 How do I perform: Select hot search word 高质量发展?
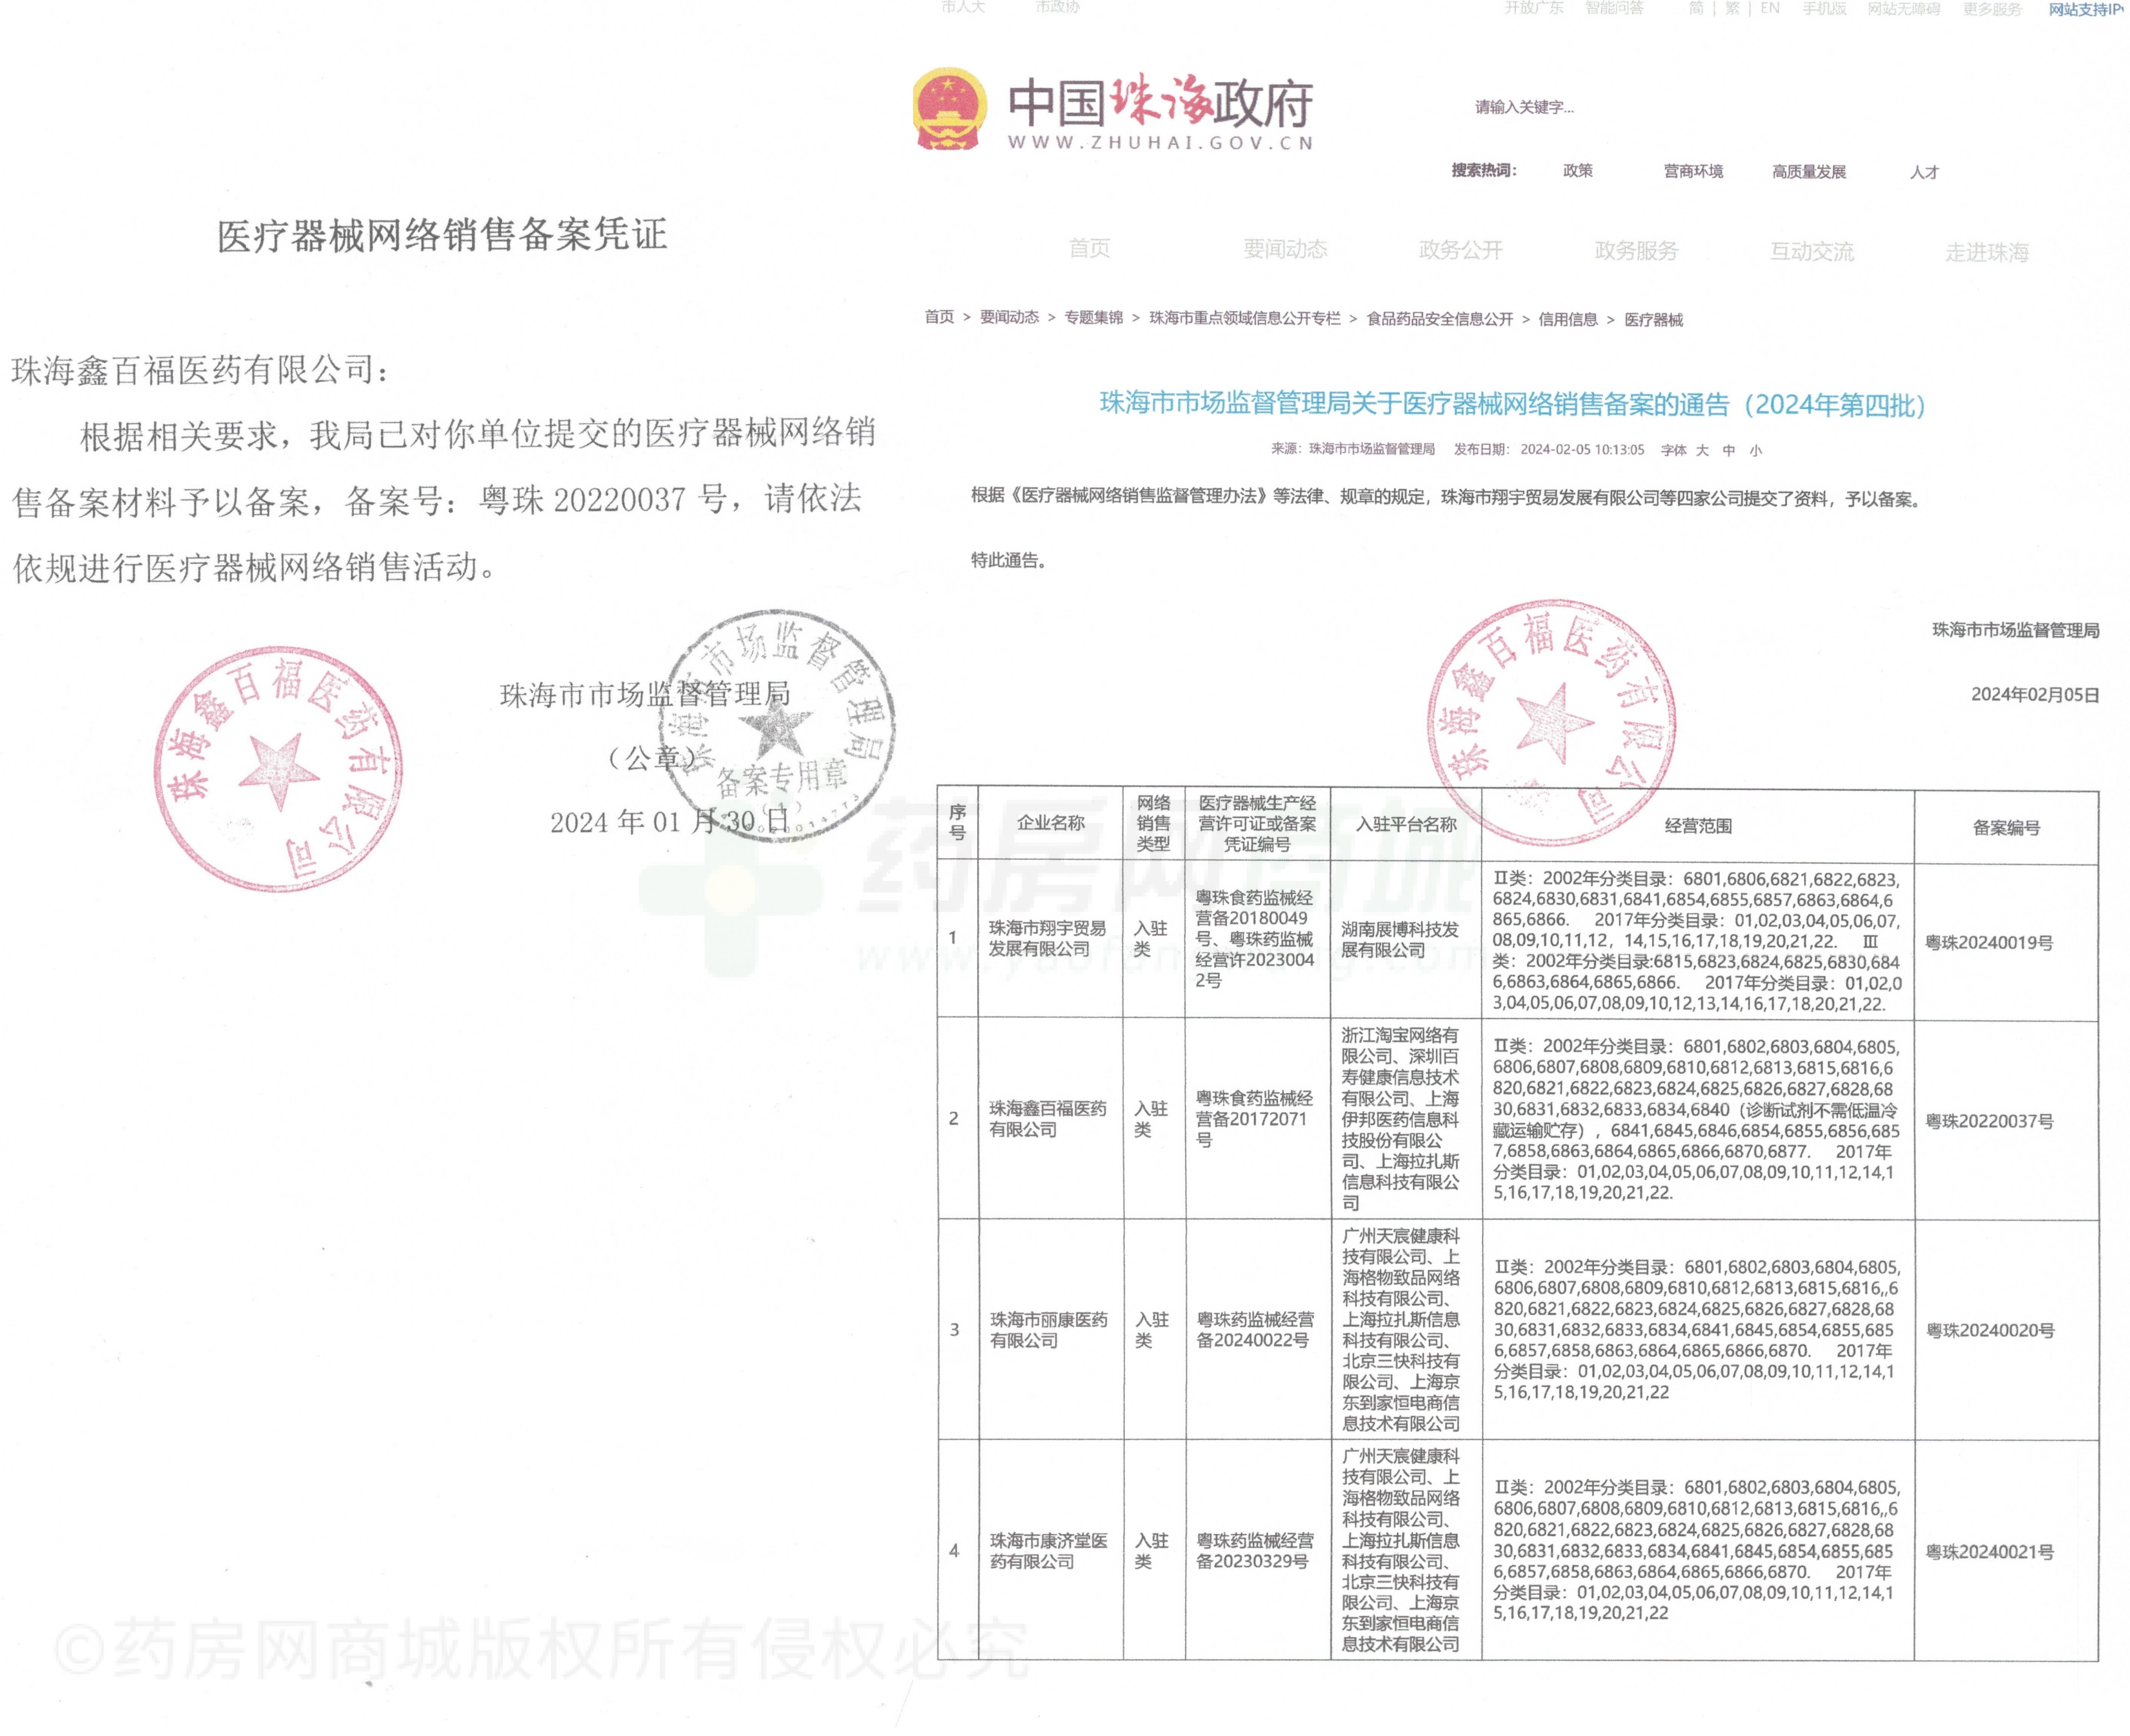click(1809, 172)
